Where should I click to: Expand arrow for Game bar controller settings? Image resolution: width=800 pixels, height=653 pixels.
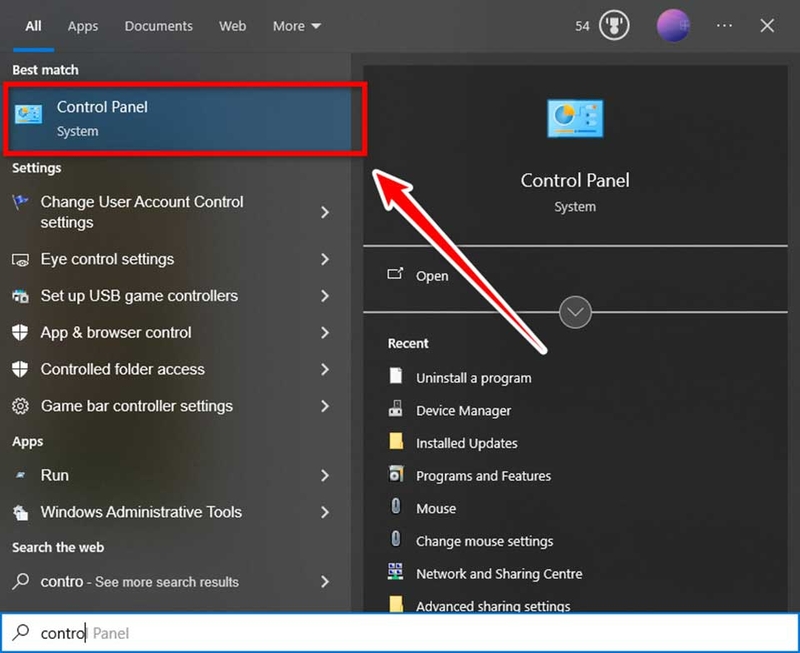tap(324, 406)
